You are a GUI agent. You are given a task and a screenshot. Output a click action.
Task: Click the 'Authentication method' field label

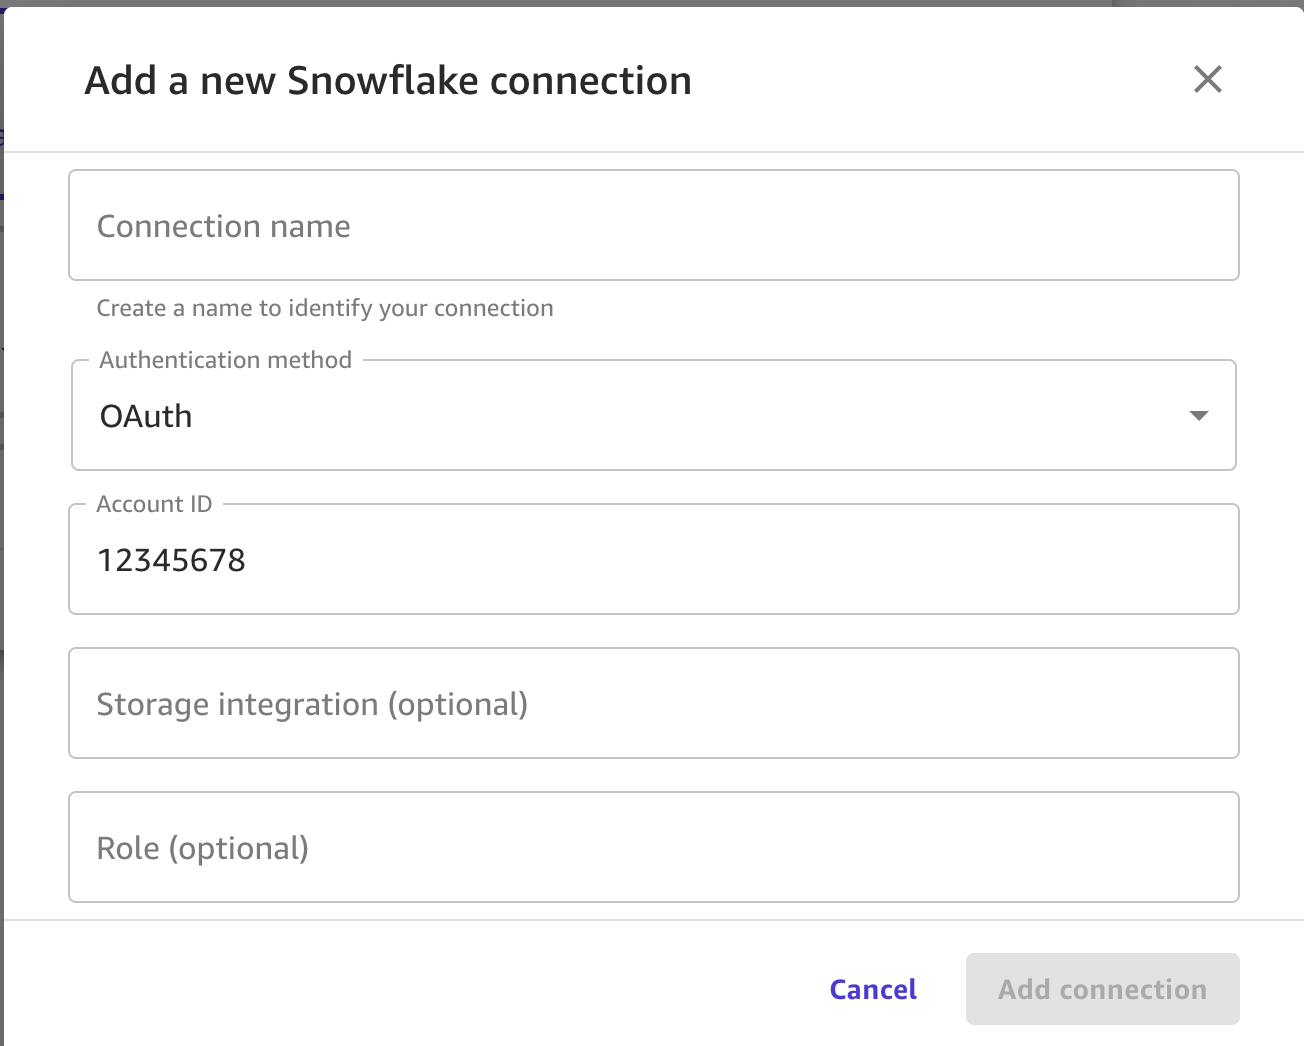tap(226, 360)
